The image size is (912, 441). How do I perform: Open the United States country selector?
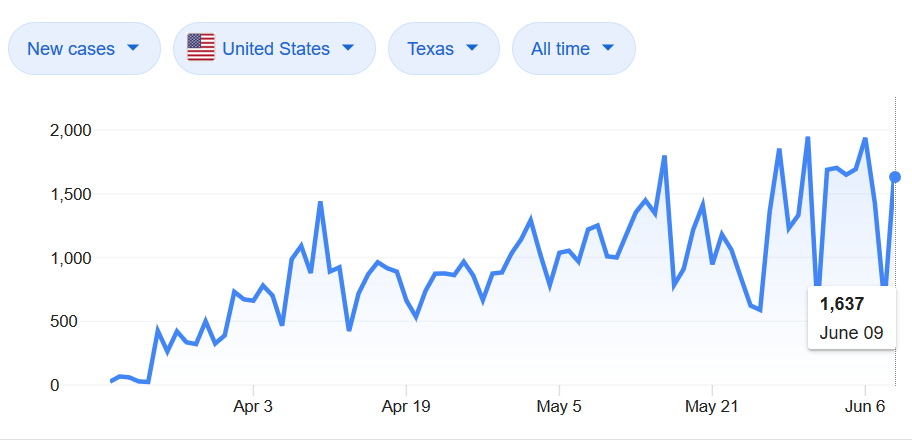click(x=274, y=48)
